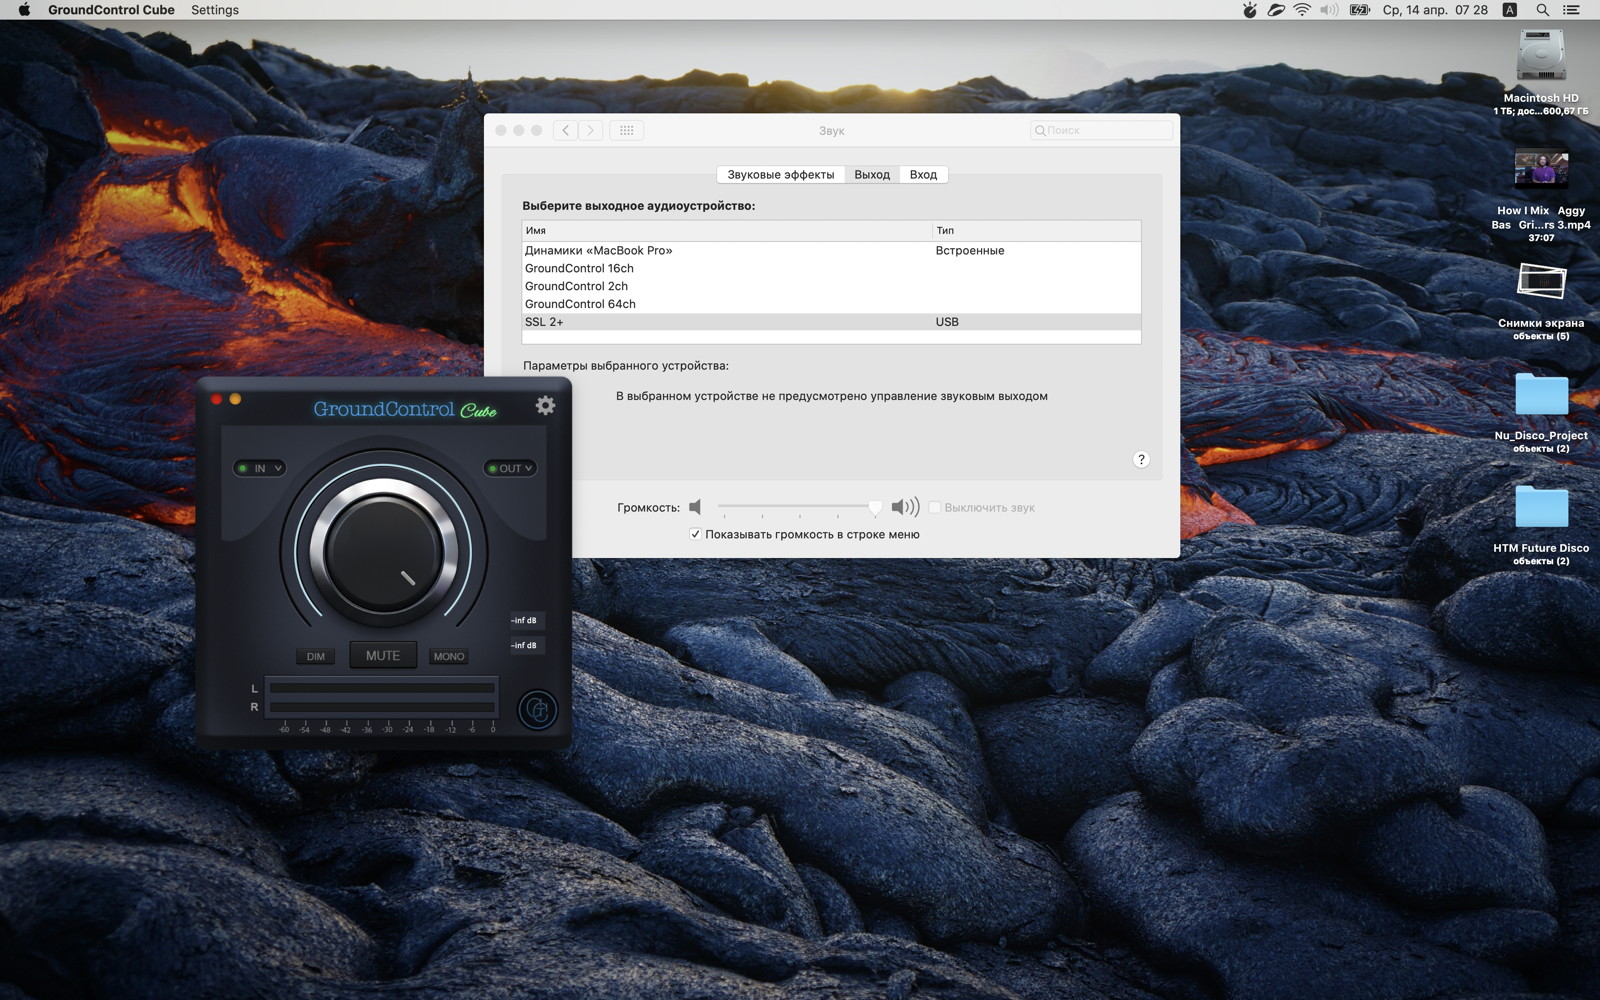Click the leaf-shaped menu bar icon

click(1276, 10)
